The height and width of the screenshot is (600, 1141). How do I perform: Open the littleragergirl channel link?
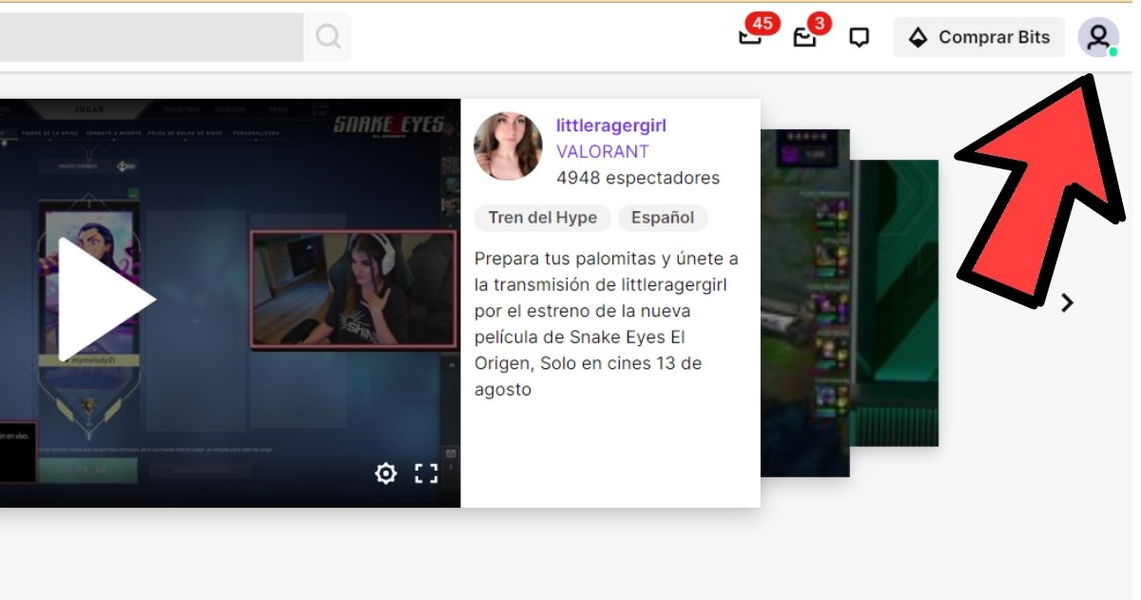pos(611,125)
